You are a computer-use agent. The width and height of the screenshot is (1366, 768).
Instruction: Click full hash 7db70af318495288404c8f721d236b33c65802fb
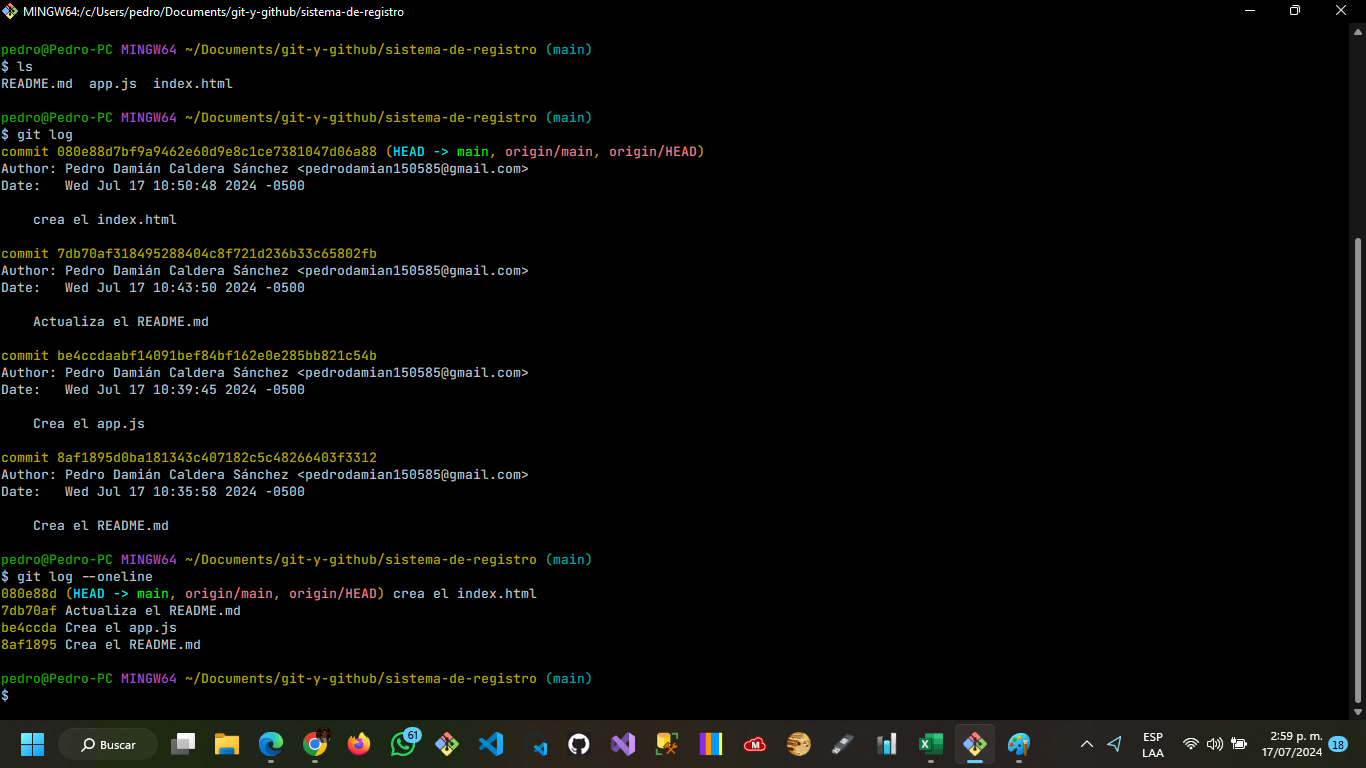pos(217,254)
